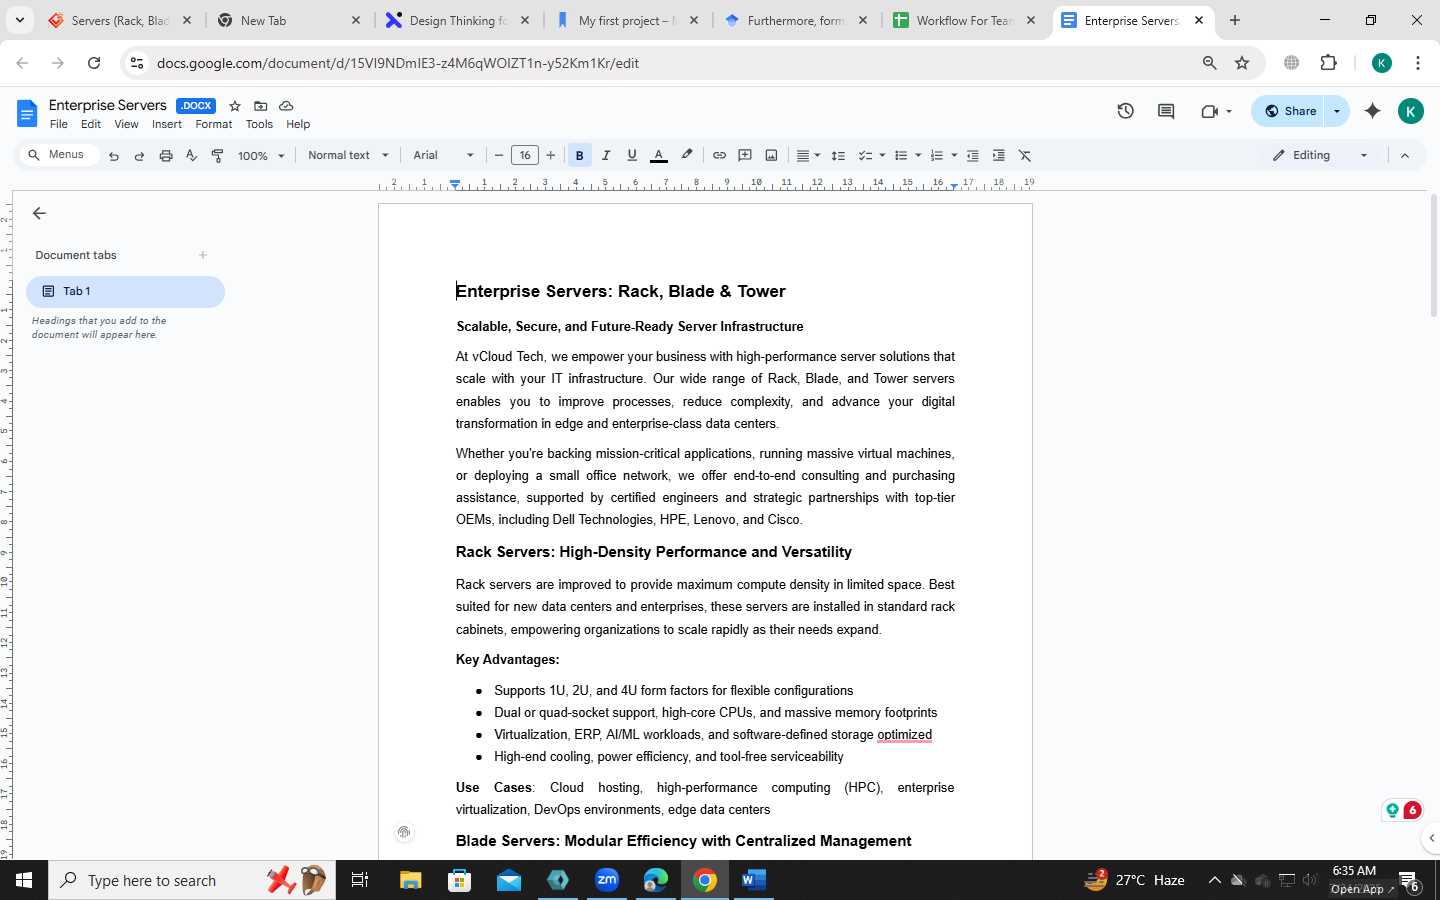Open the text color picker

pyautogui.click(x=659, y=155)
